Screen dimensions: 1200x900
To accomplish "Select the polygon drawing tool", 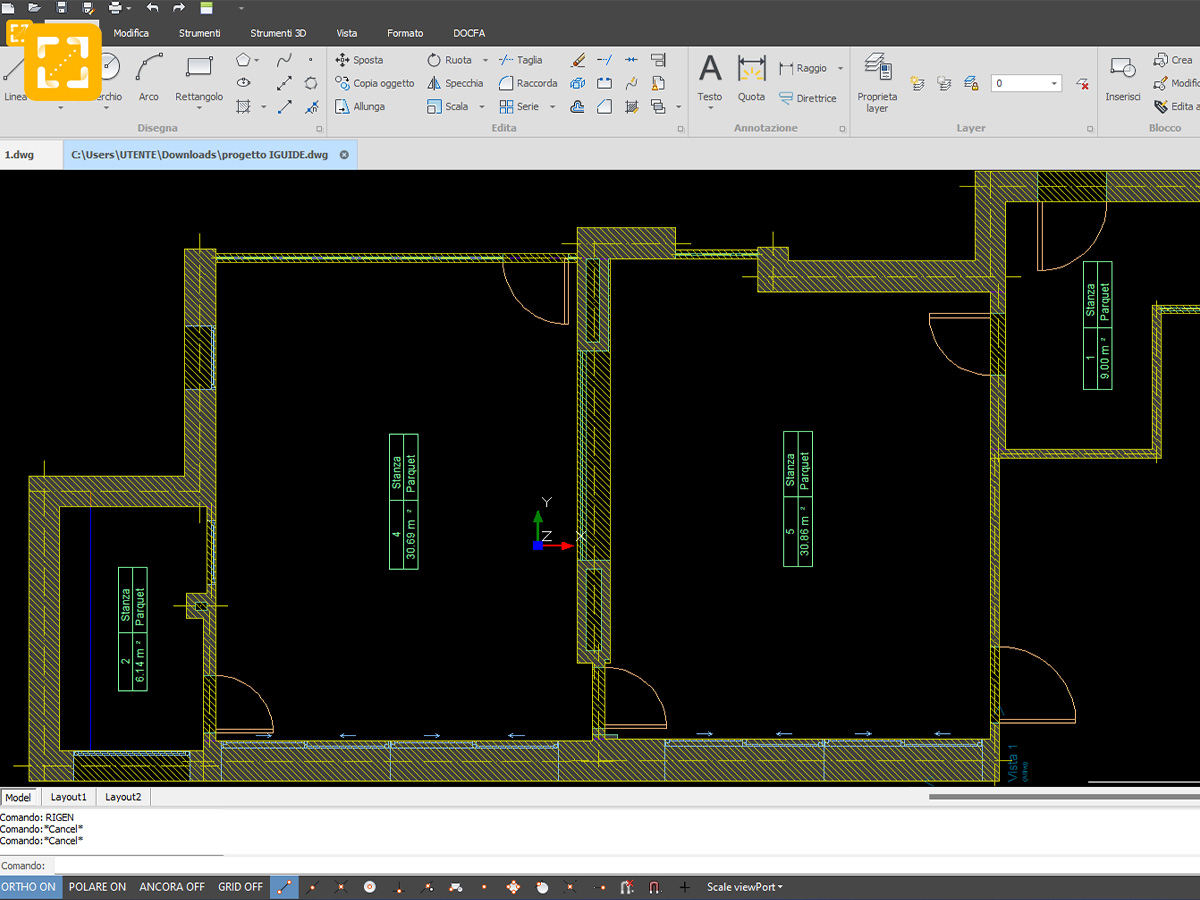I will (243, 60).
